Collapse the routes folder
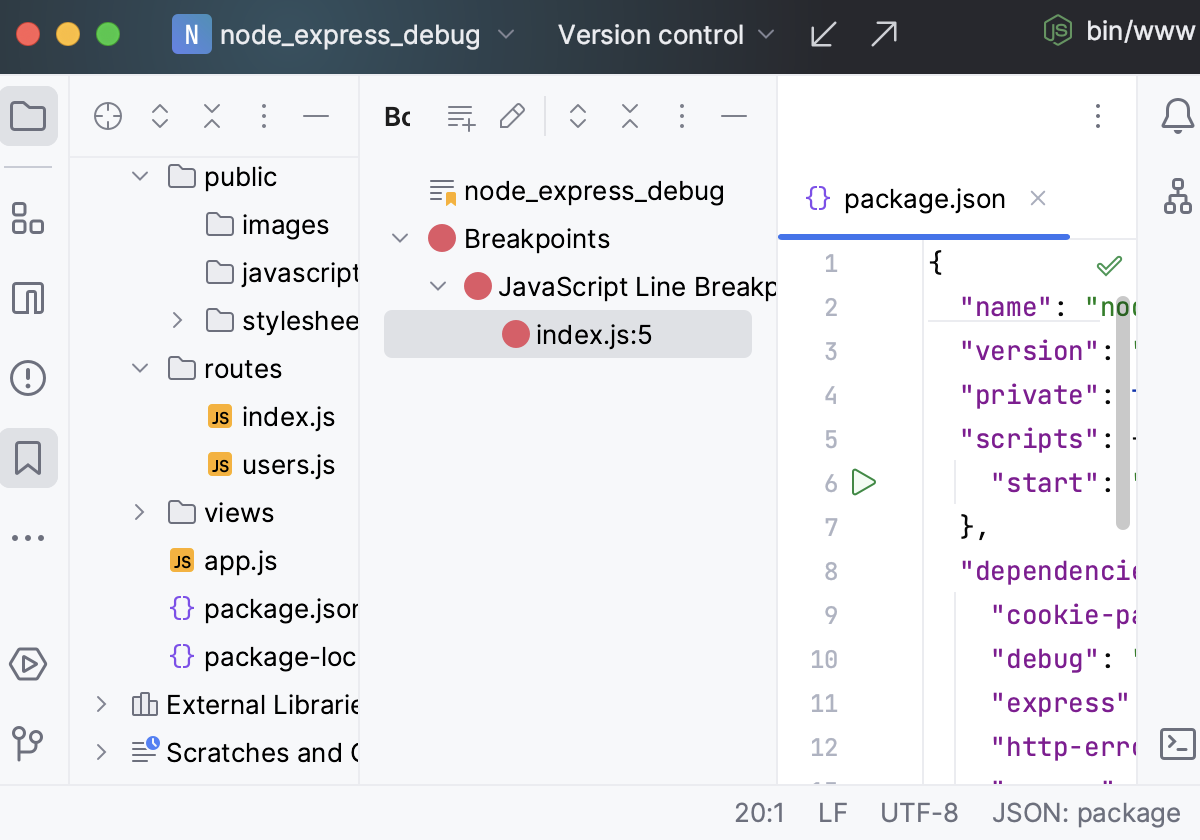 tap(140, 369)
